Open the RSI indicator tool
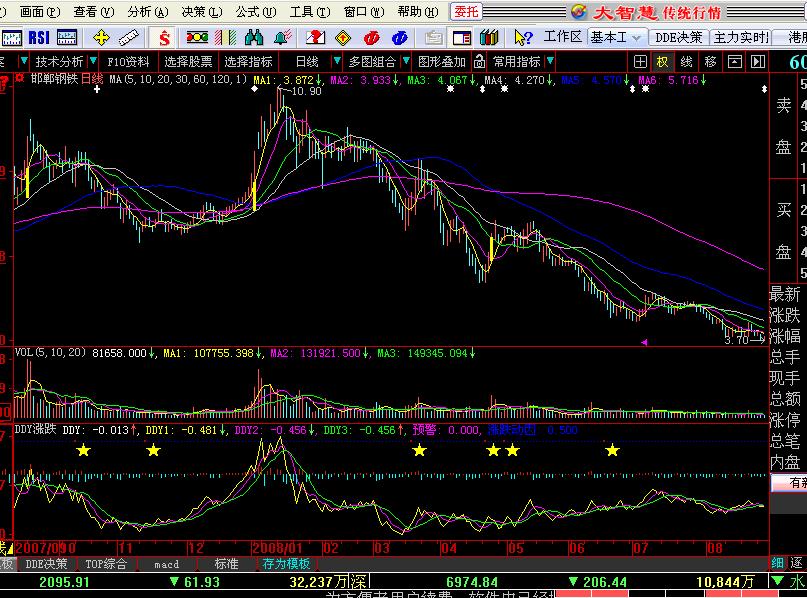The image size is (807, 598). pos(39,38)
